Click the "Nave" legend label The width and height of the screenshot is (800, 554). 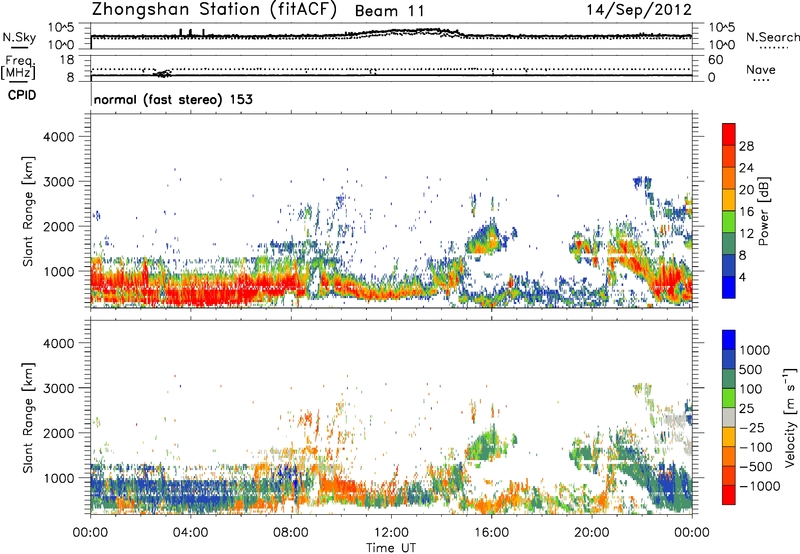pyautogui.click(x=761, y=70)
